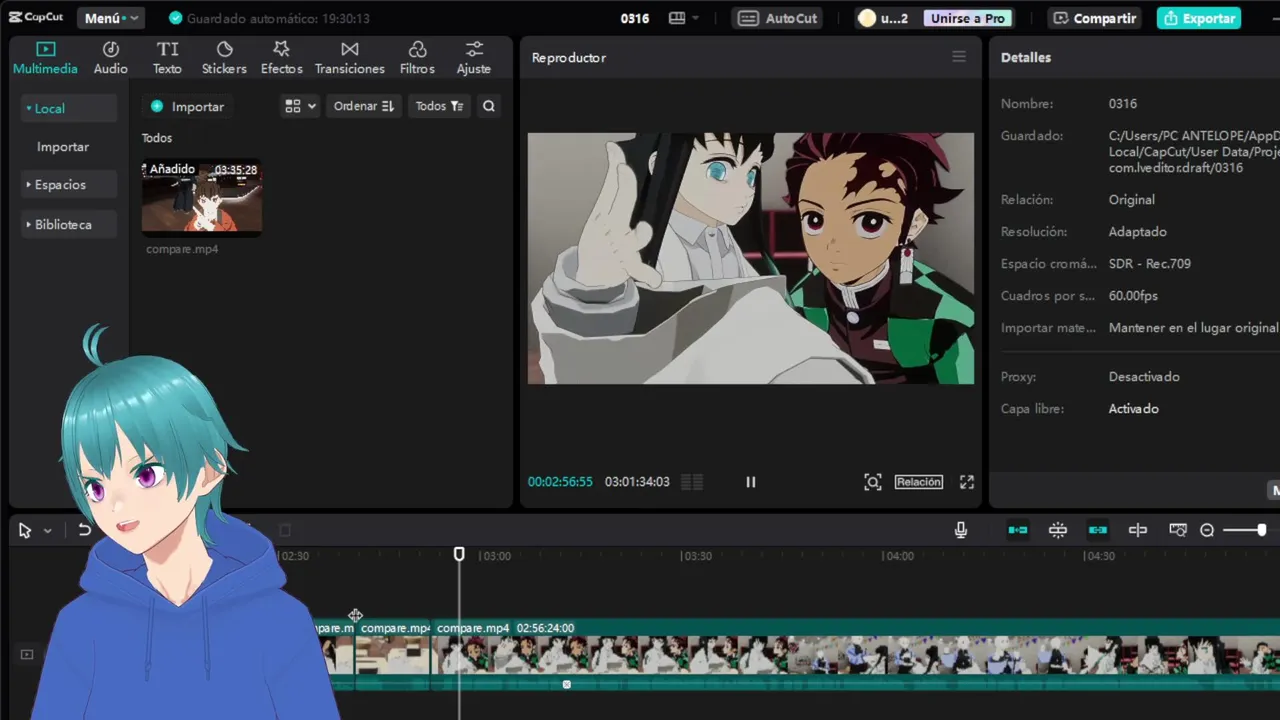This screenshot has width=1280, height=720.
Task: Click the Compartir button
Action: click(x=1094, y=18)
